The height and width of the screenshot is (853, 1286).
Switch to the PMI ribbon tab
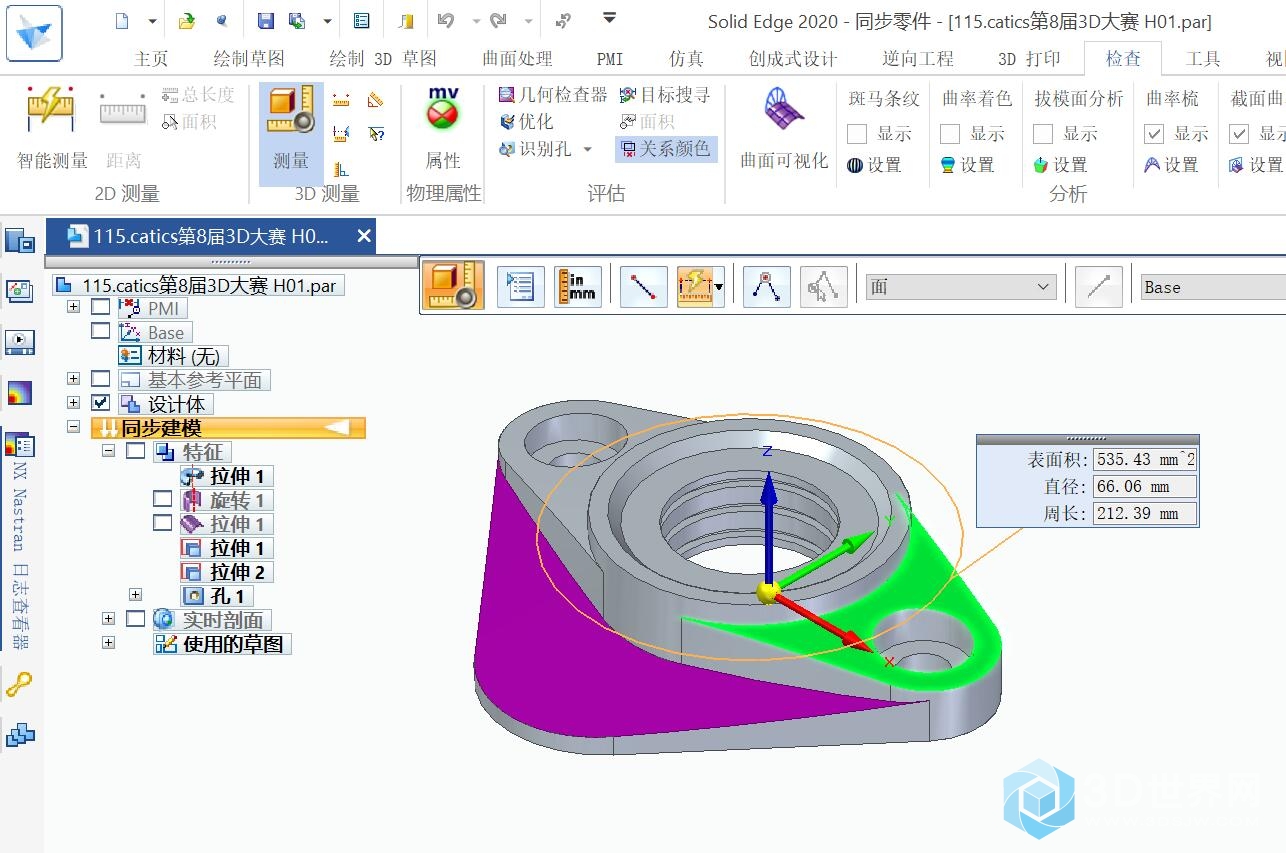(x=610, y=59)
